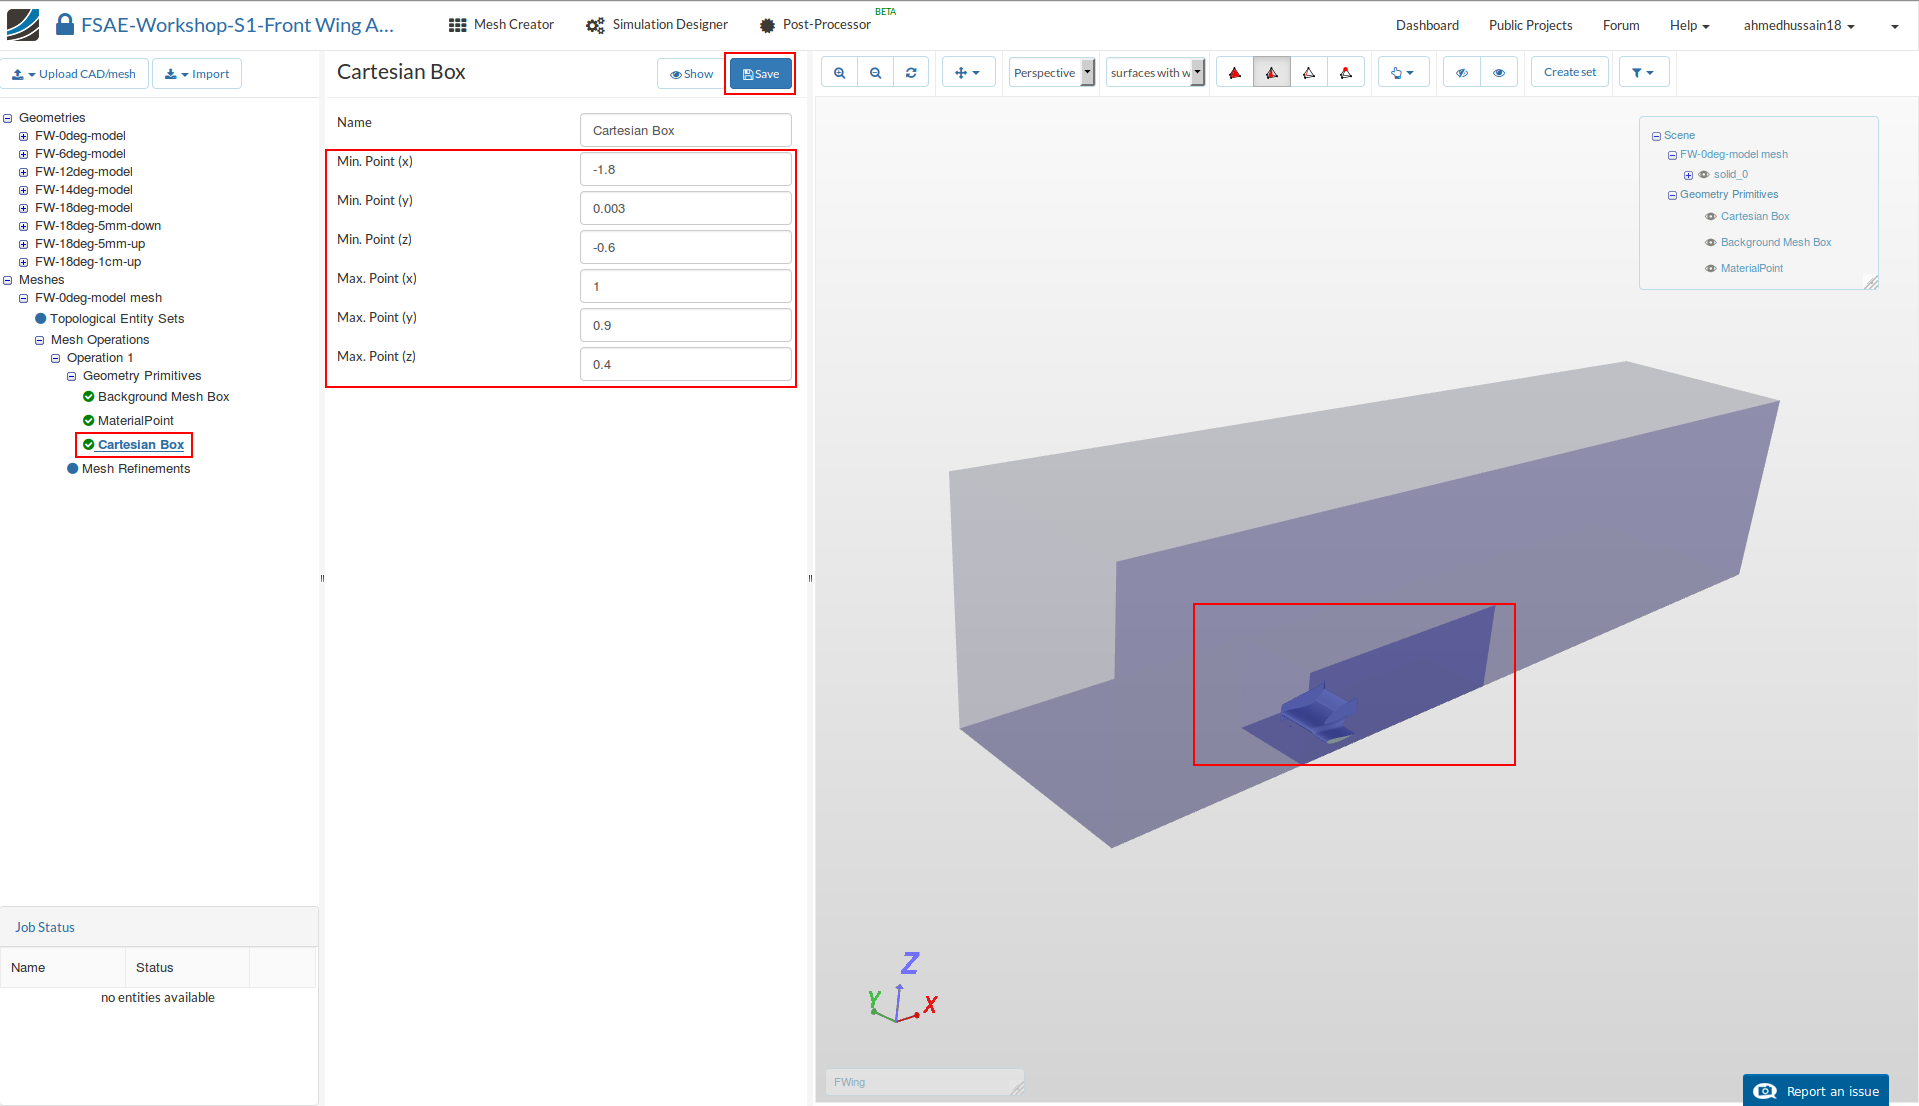Screen dimensions: 1919x1106
Task: Click the SimScale logo icon
Action: (x=23, y=24)
